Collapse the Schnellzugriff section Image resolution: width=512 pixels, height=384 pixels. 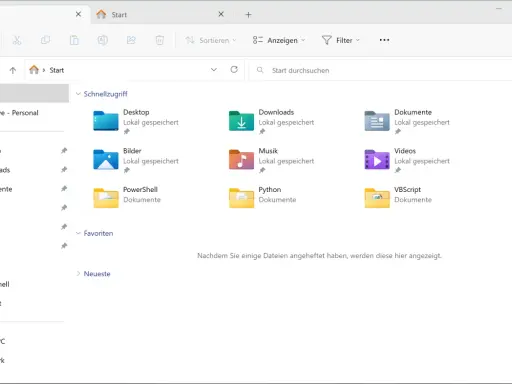(78, 94)
